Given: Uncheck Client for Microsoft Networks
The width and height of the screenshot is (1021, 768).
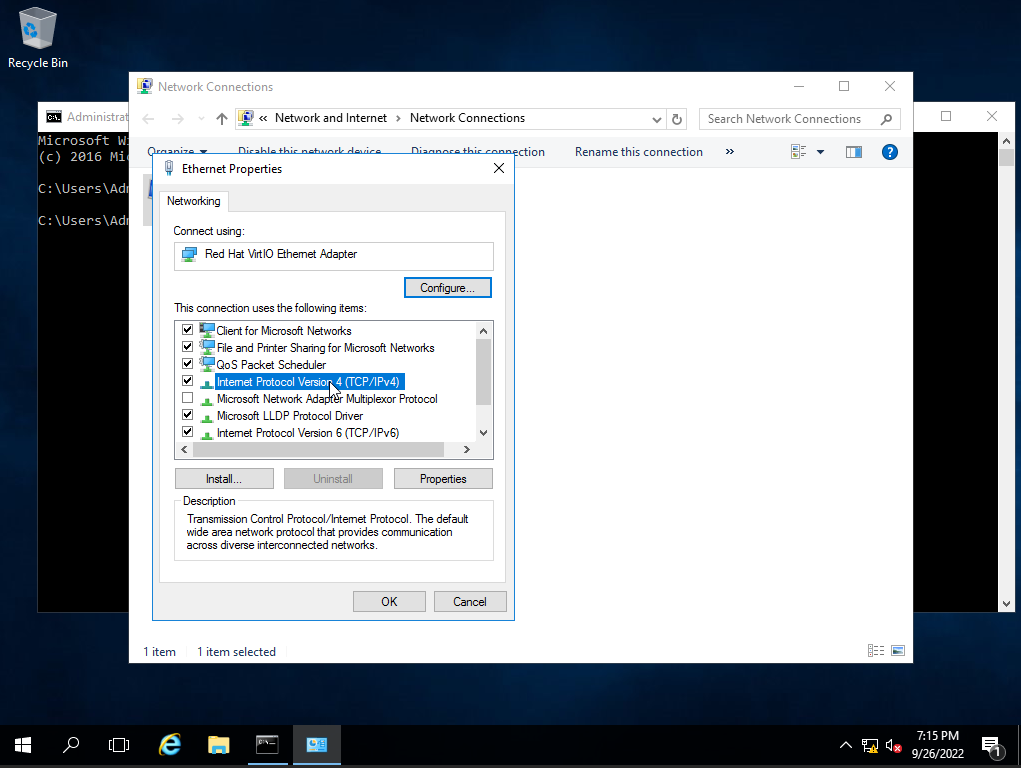Looking at the screenshot, I should click(188, 330).
